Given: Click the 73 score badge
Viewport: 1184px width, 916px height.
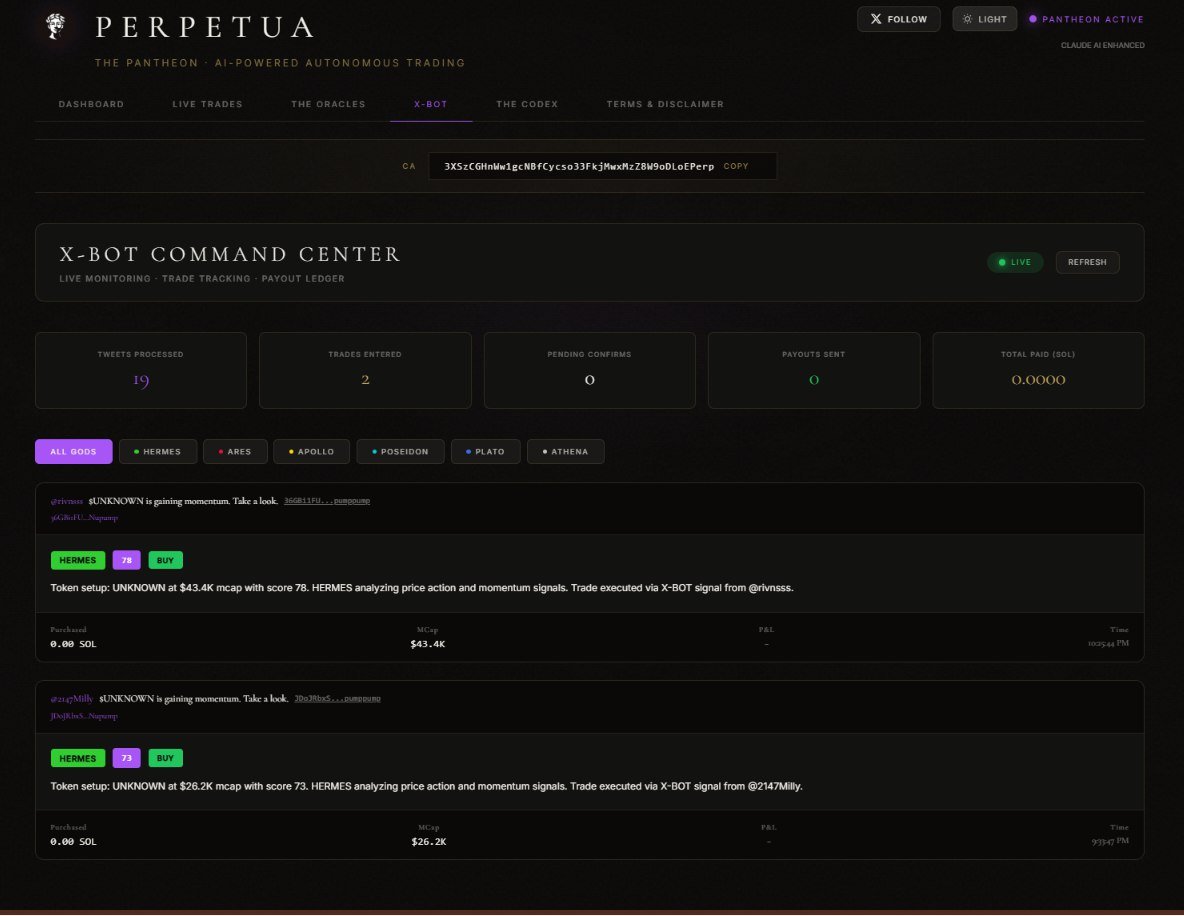Looking at the screenshot, I should [x=127, y=758].
